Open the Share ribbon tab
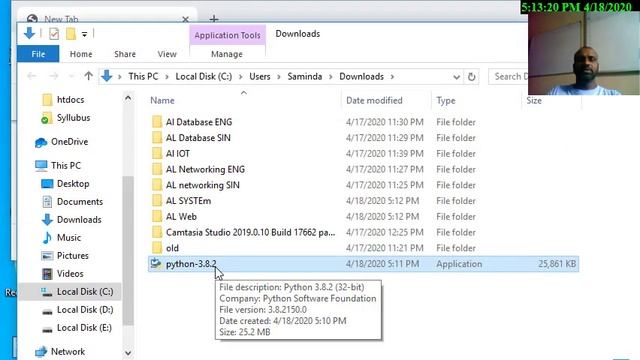Image resolution: width=640 pixels, height=360 pixels. point(125,54)
